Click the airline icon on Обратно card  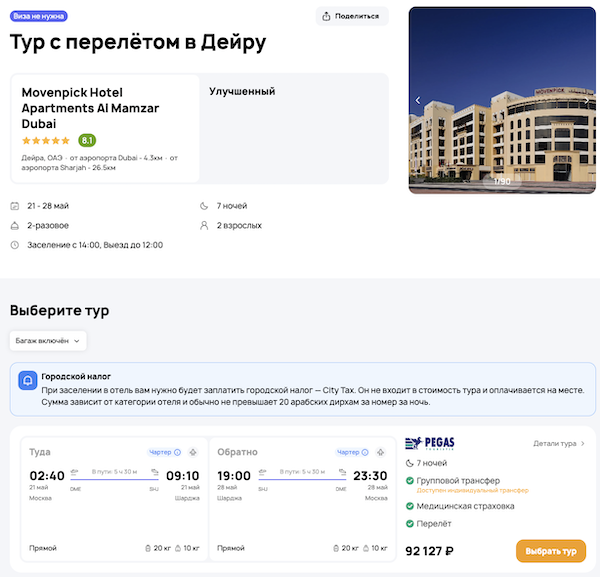[x=382, y=452]
